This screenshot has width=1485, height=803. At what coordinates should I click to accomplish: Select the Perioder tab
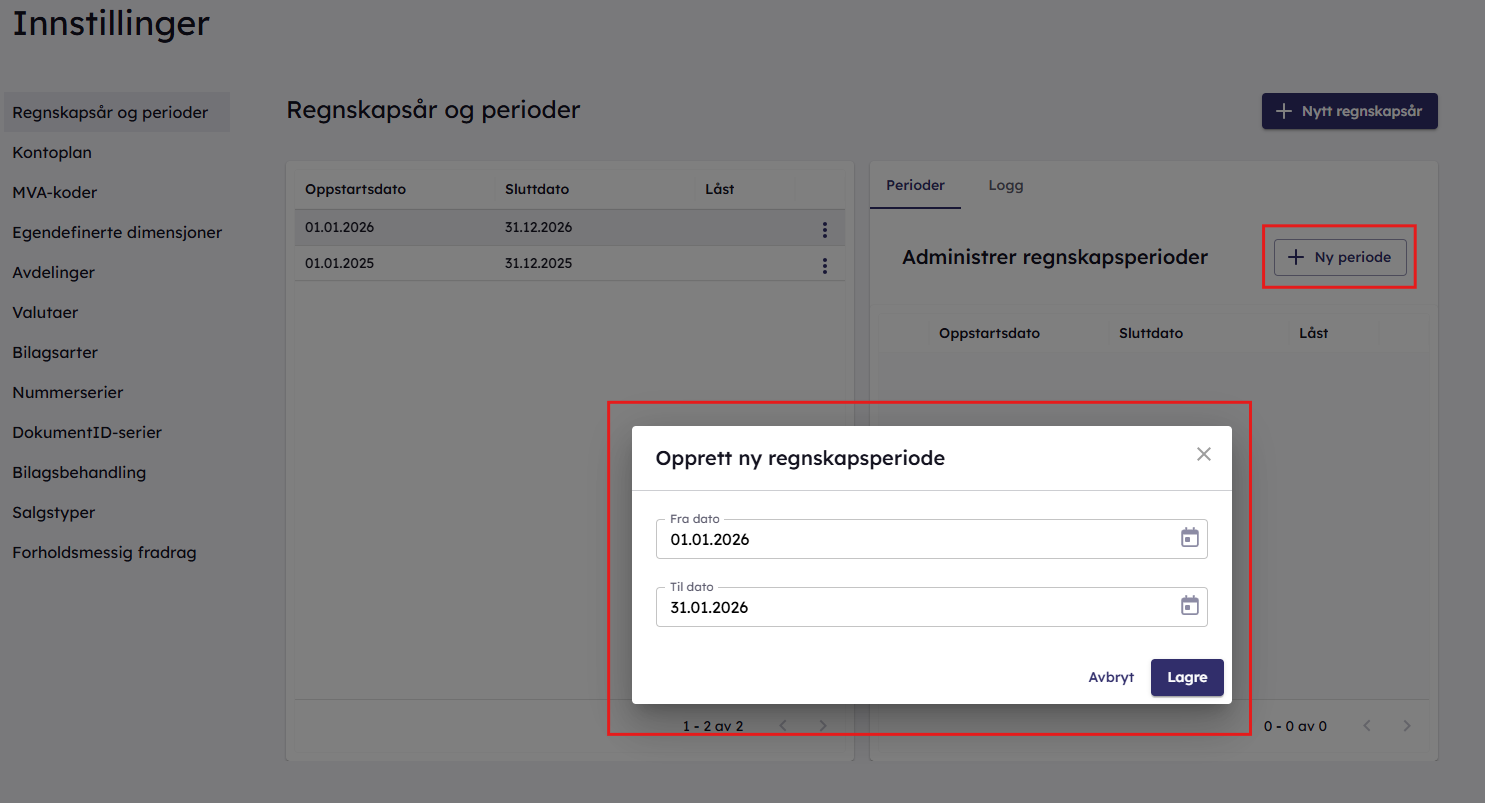(x=915, y=186)
